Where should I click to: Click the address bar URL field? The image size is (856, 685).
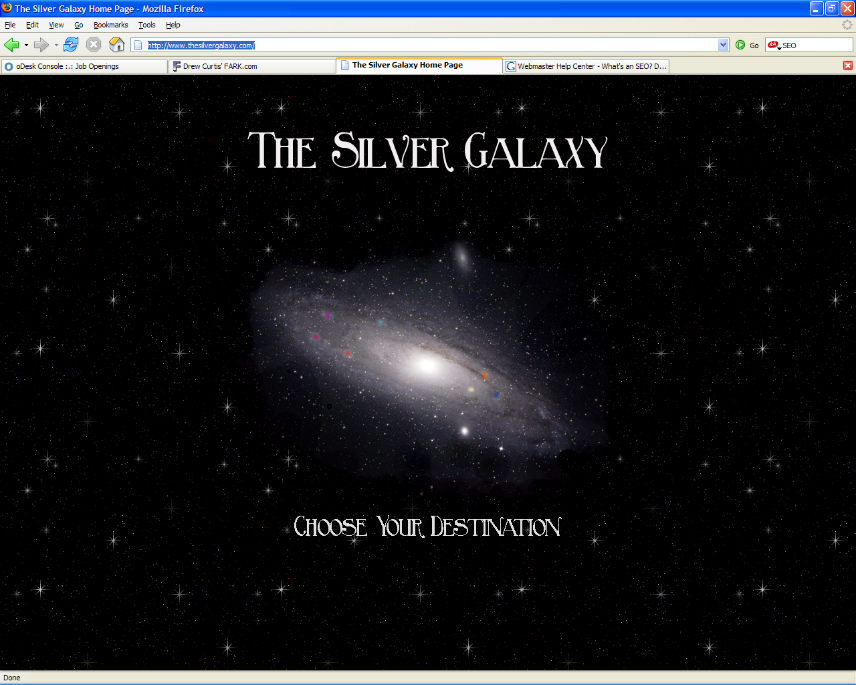[430, 45]
